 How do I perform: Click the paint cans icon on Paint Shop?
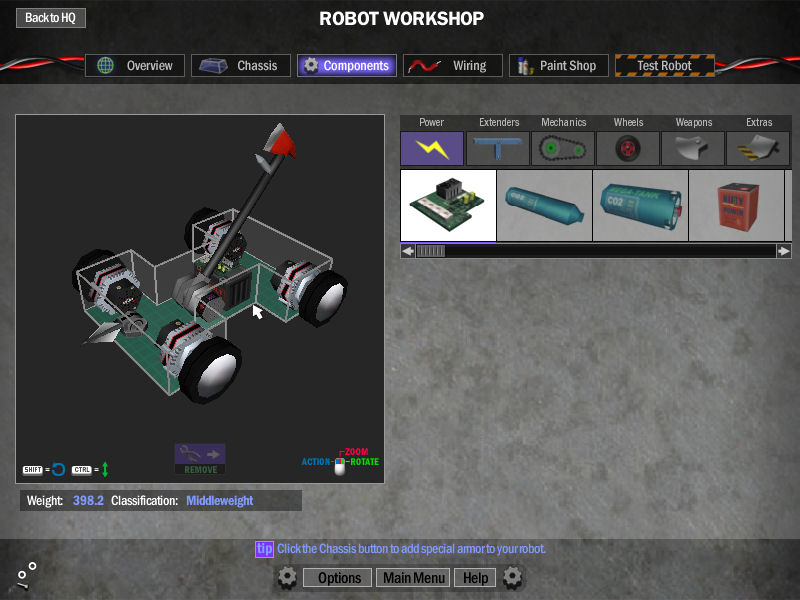[525, 66]
